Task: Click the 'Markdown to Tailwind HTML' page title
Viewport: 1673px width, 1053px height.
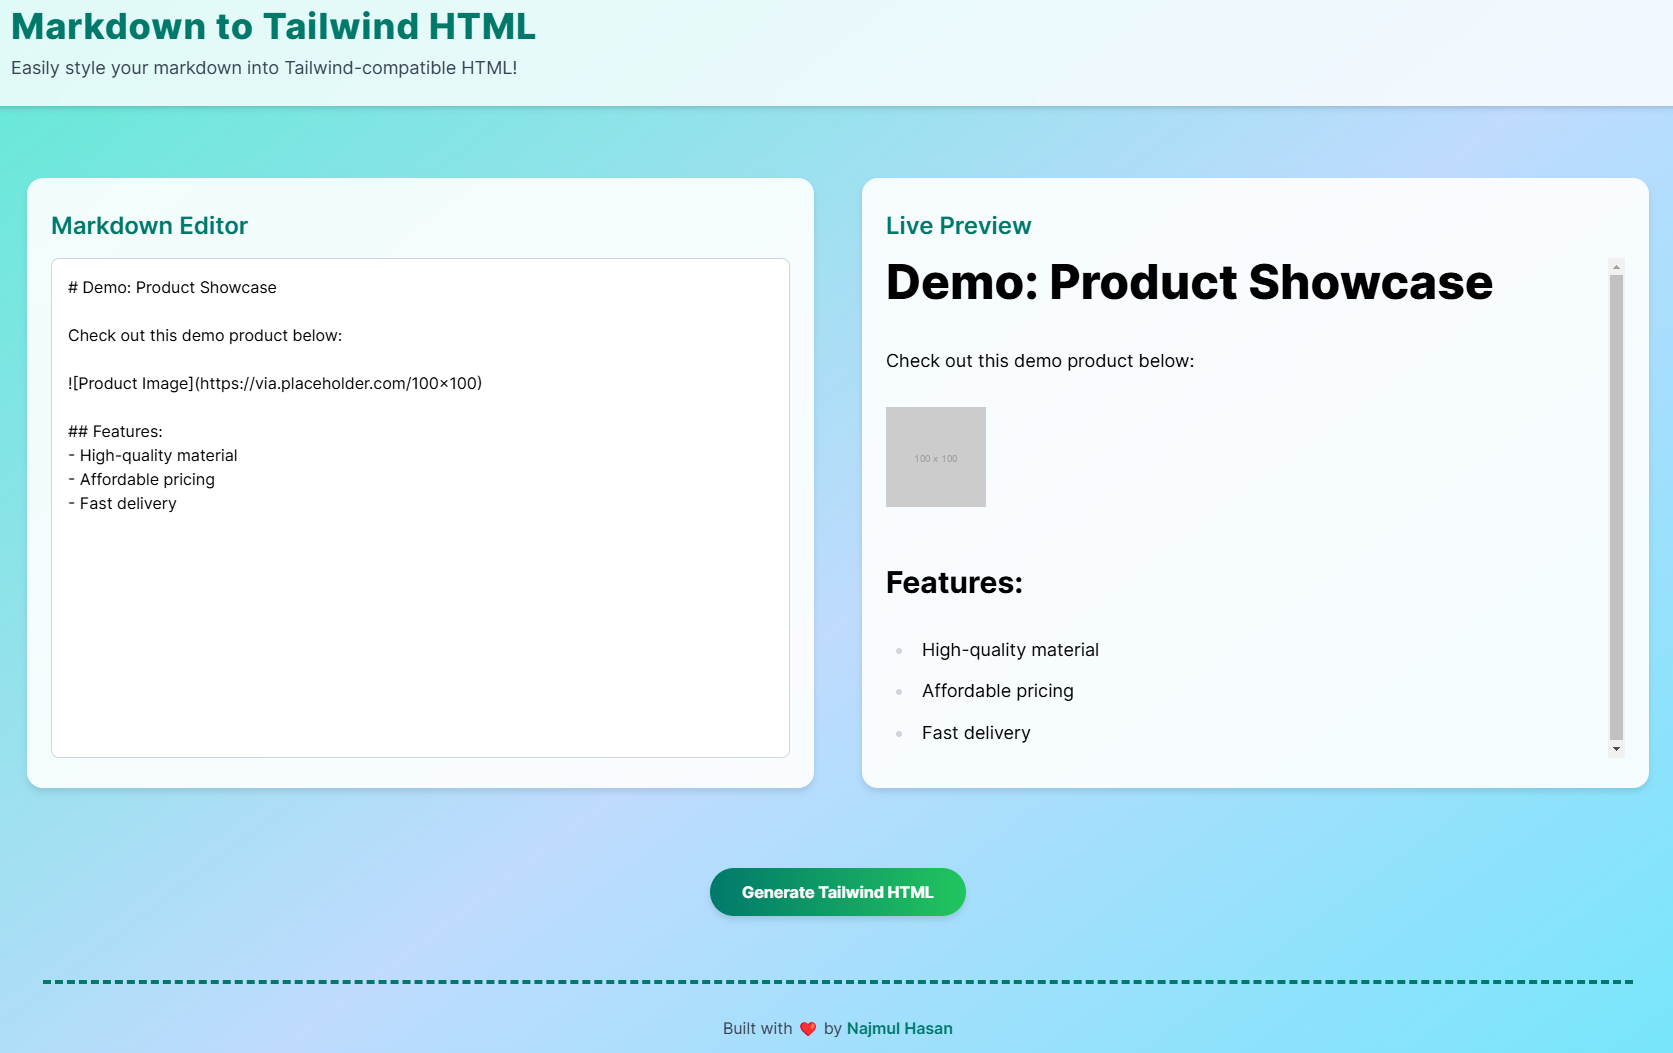Action: tap(273, 26)
